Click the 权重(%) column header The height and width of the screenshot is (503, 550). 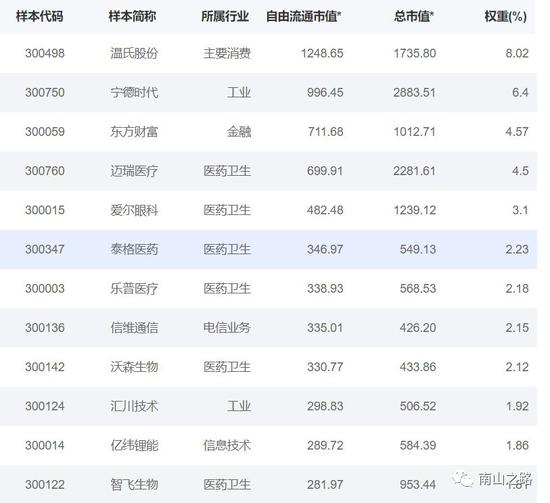point(505,16)
